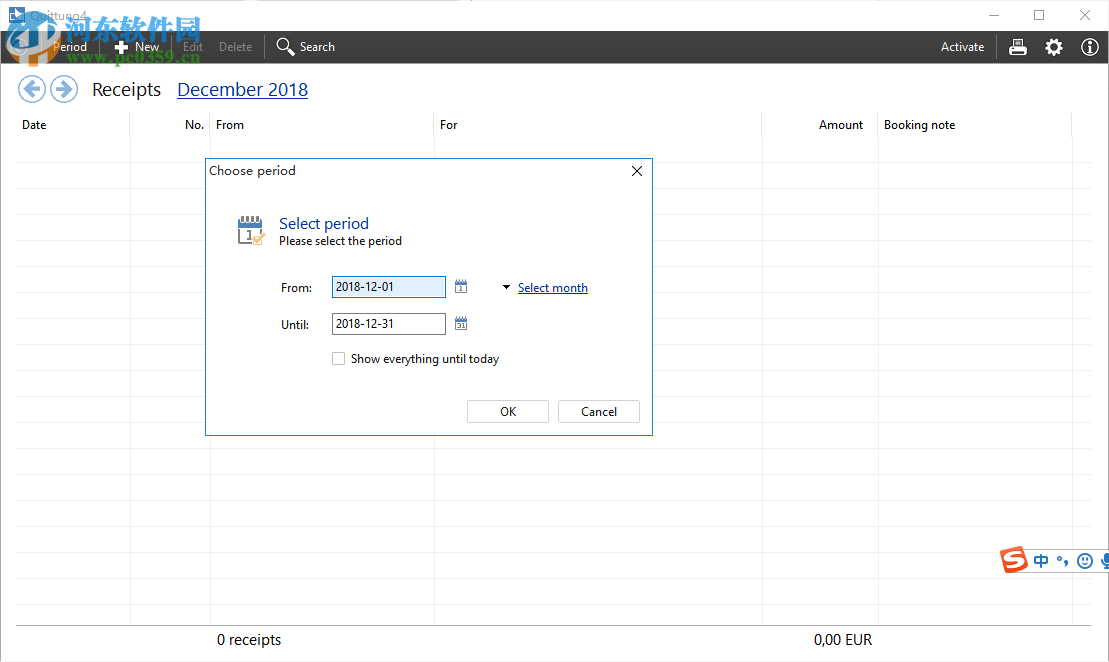
Task: Go to previous period with left arrow
Action: pyautogui.click(x=32, y=89)
